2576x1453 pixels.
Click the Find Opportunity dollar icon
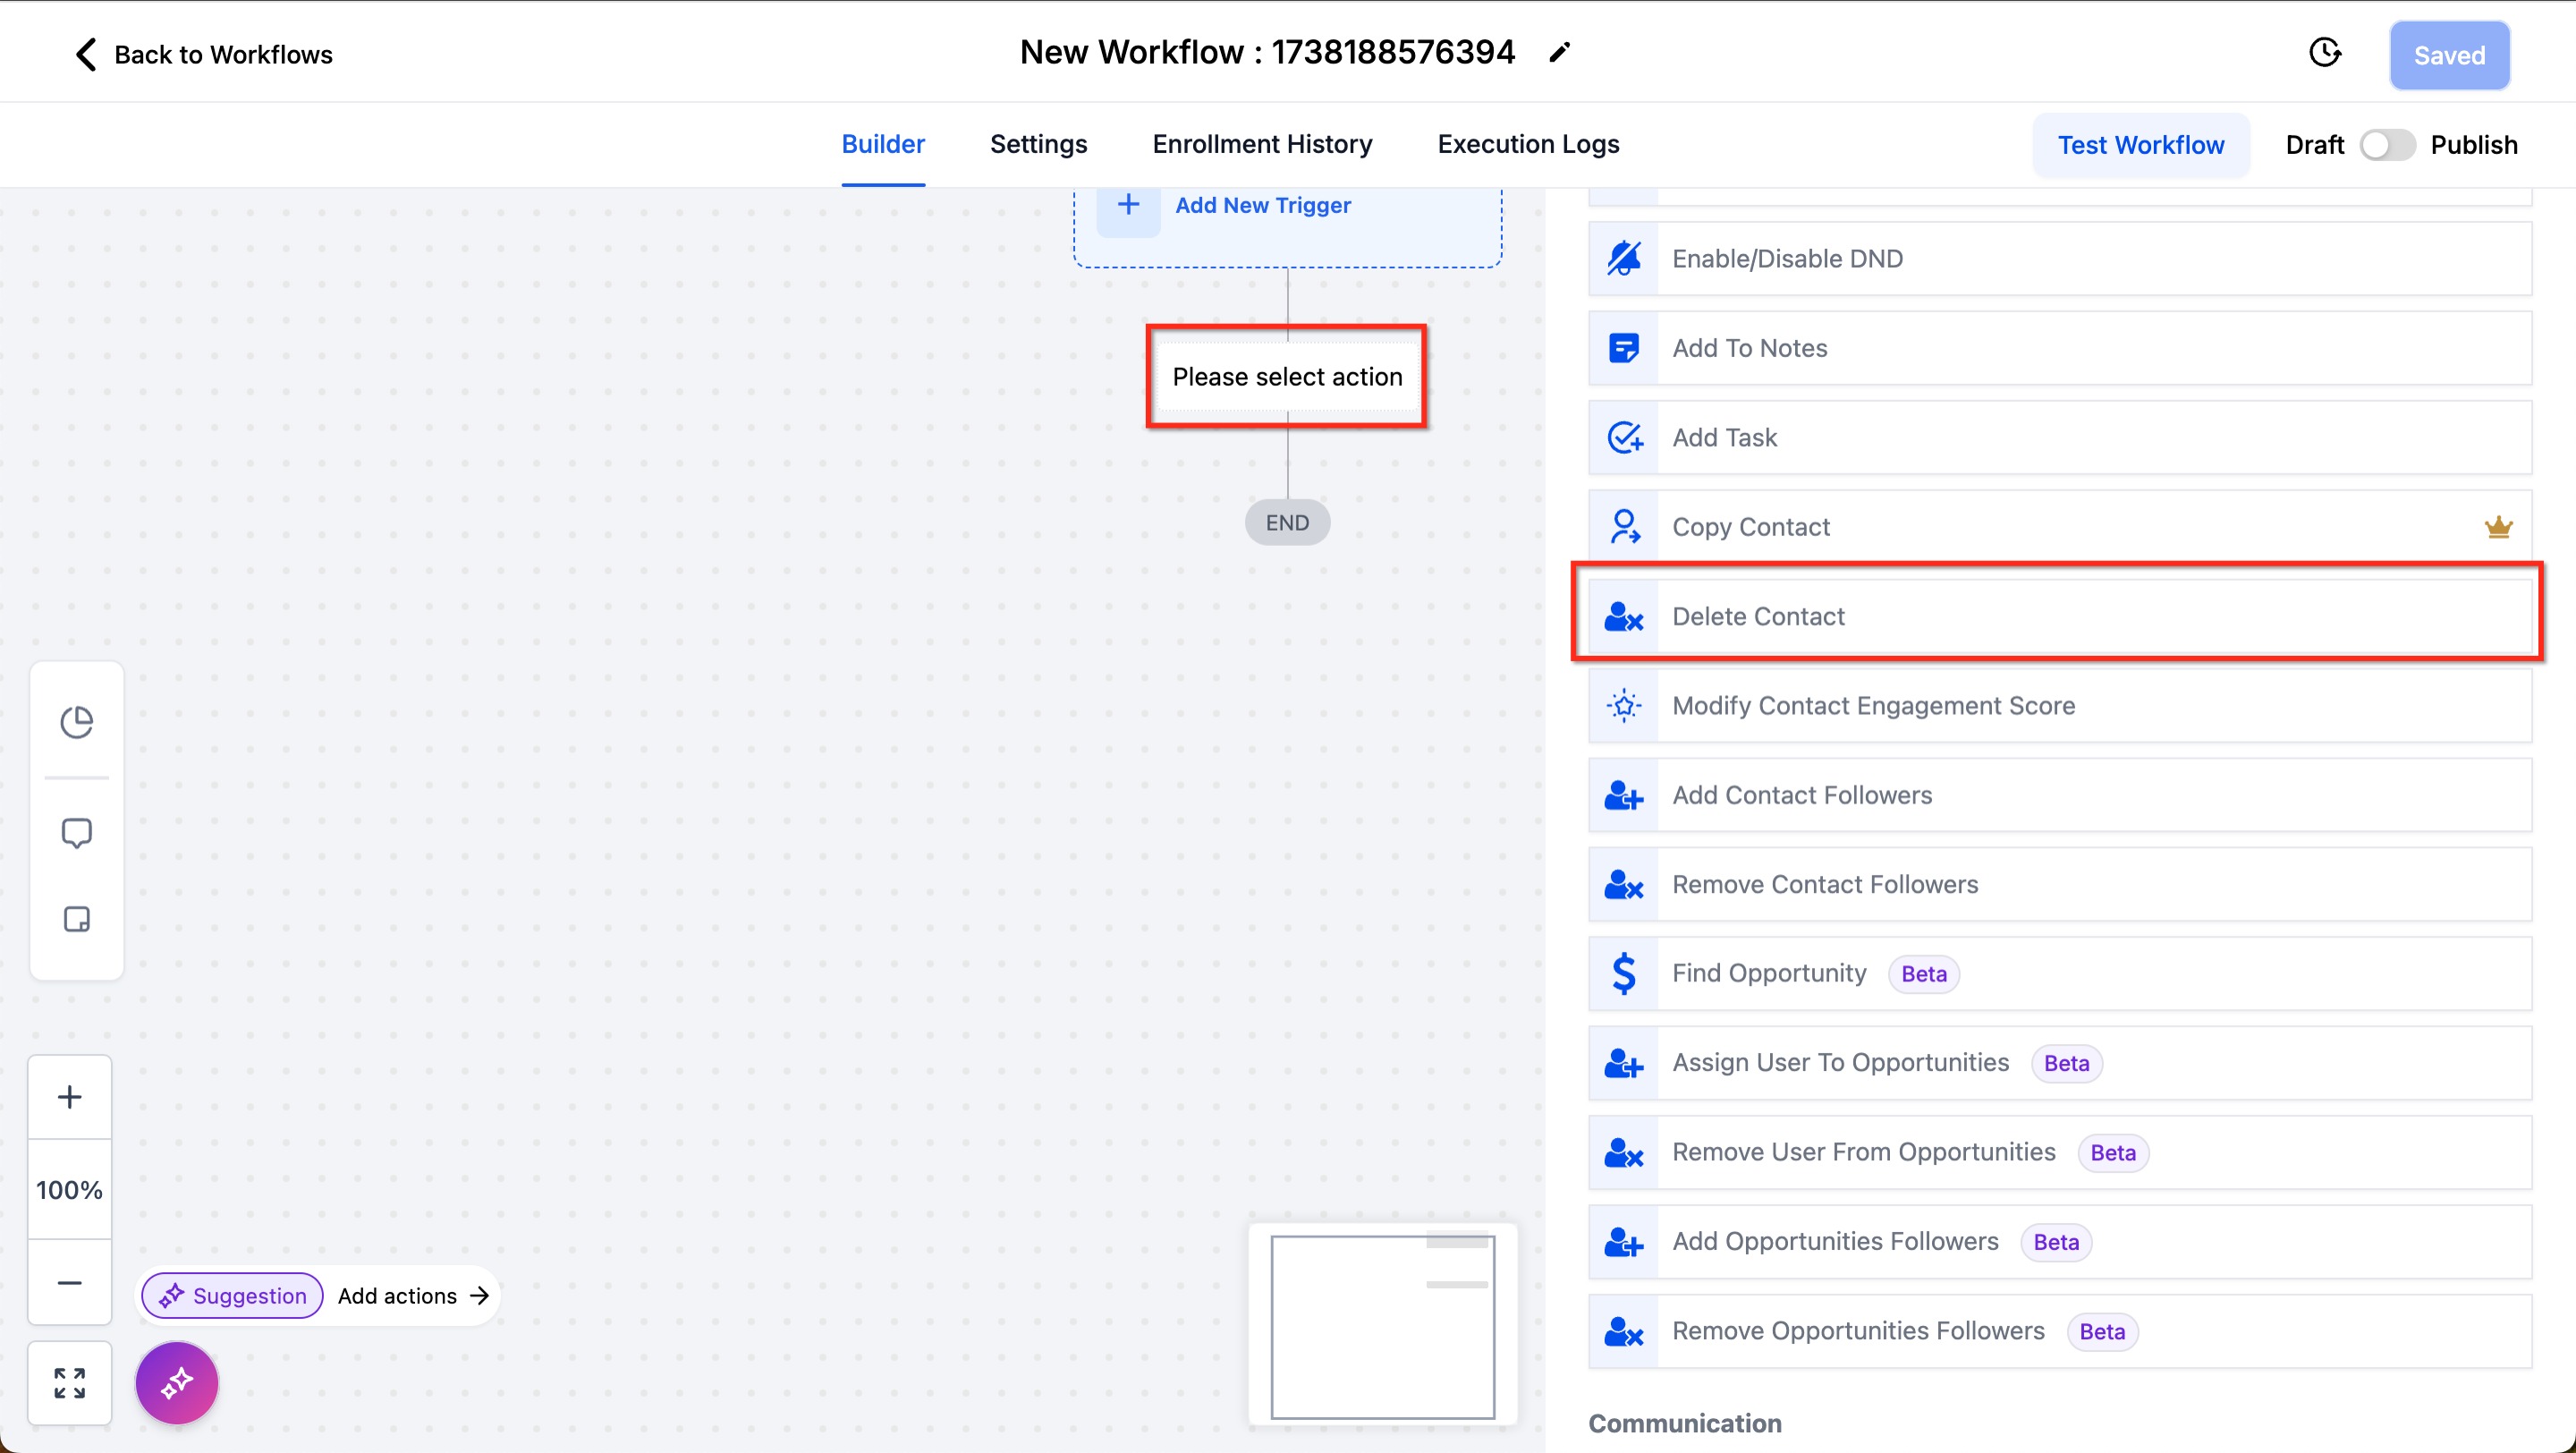[1623, 973]
